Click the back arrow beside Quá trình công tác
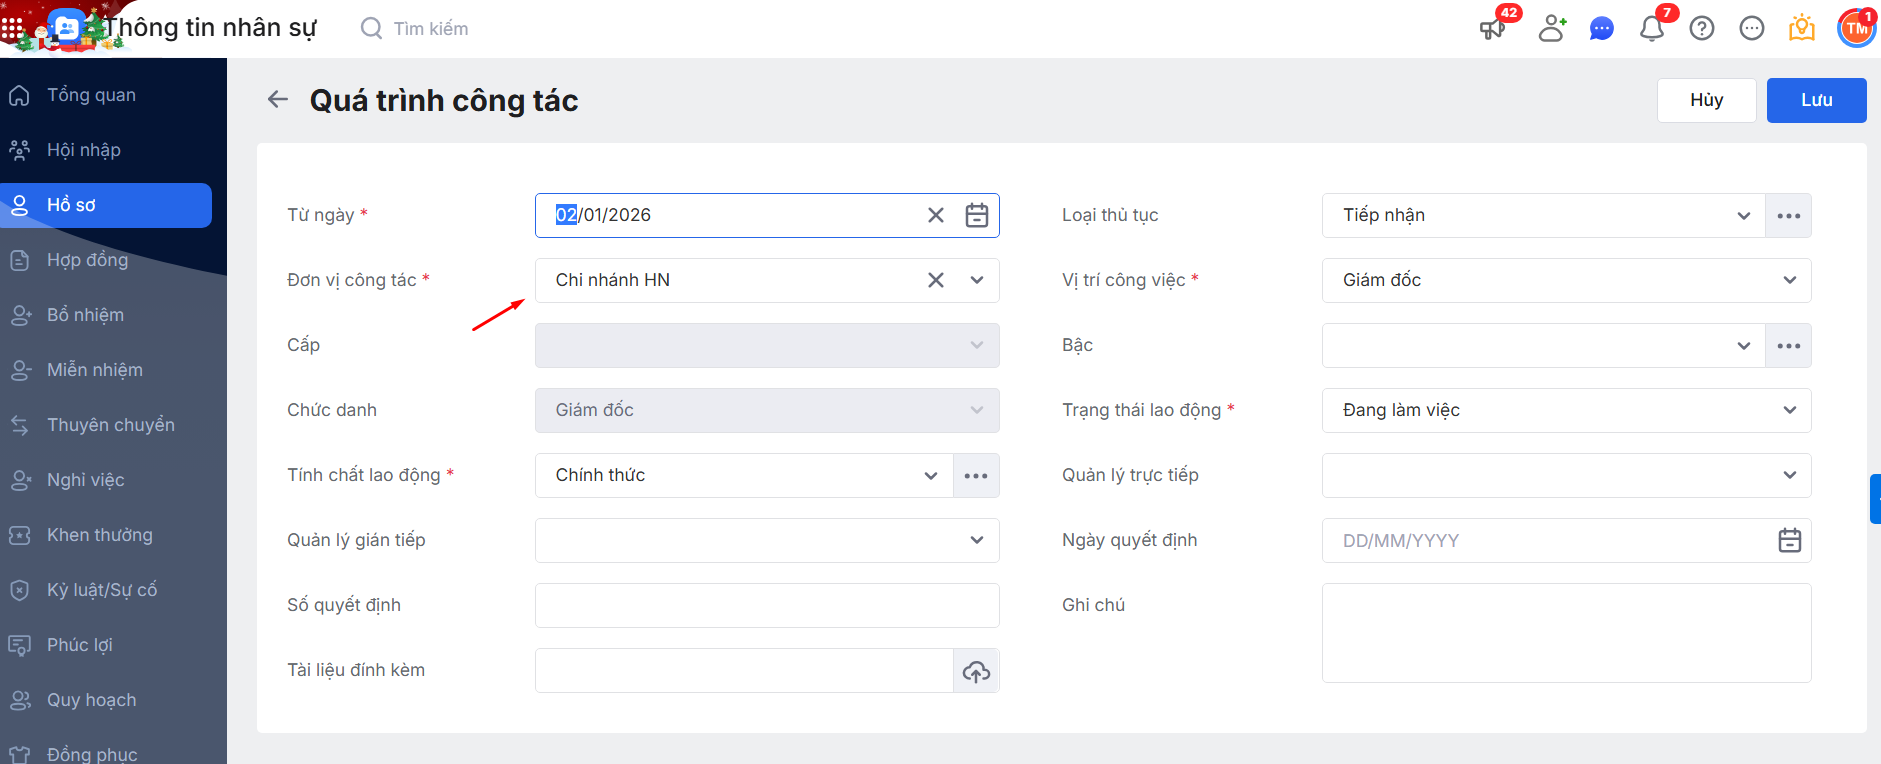 pyautogui.click(x=278, y=99)
